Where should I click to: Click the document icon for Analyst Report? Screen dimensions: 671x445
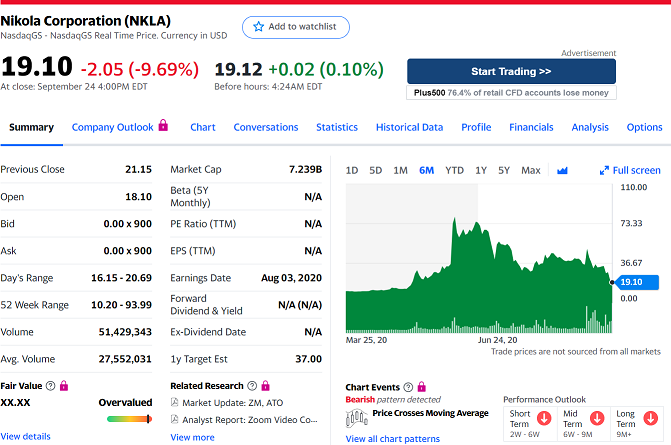(x=175, y=419)
